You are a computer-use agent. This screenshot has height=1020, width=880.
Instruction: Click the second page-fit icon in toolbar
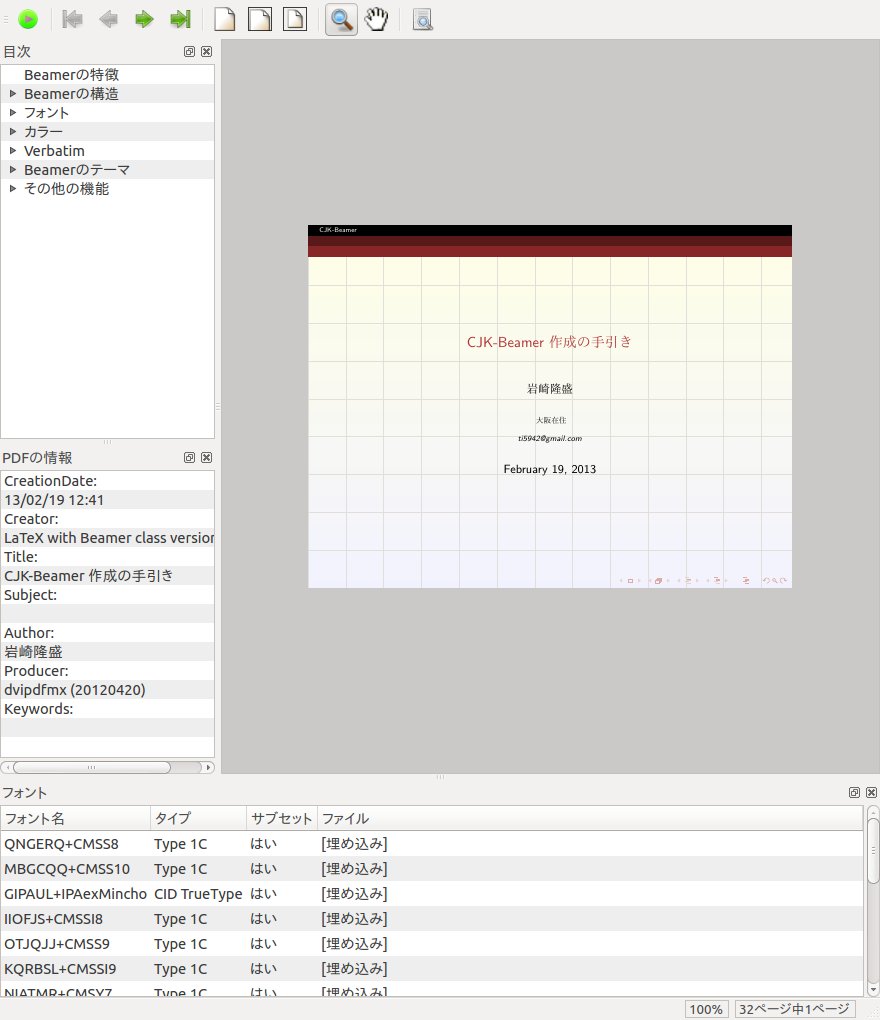(x=260, y=19)
